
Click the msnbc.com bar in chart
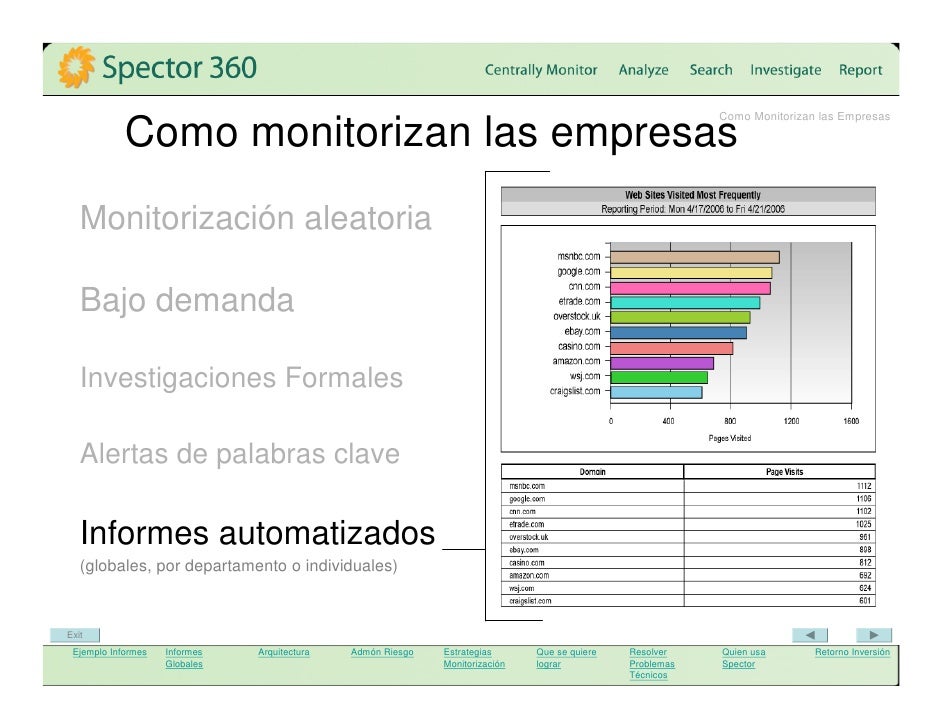(695, 258)
